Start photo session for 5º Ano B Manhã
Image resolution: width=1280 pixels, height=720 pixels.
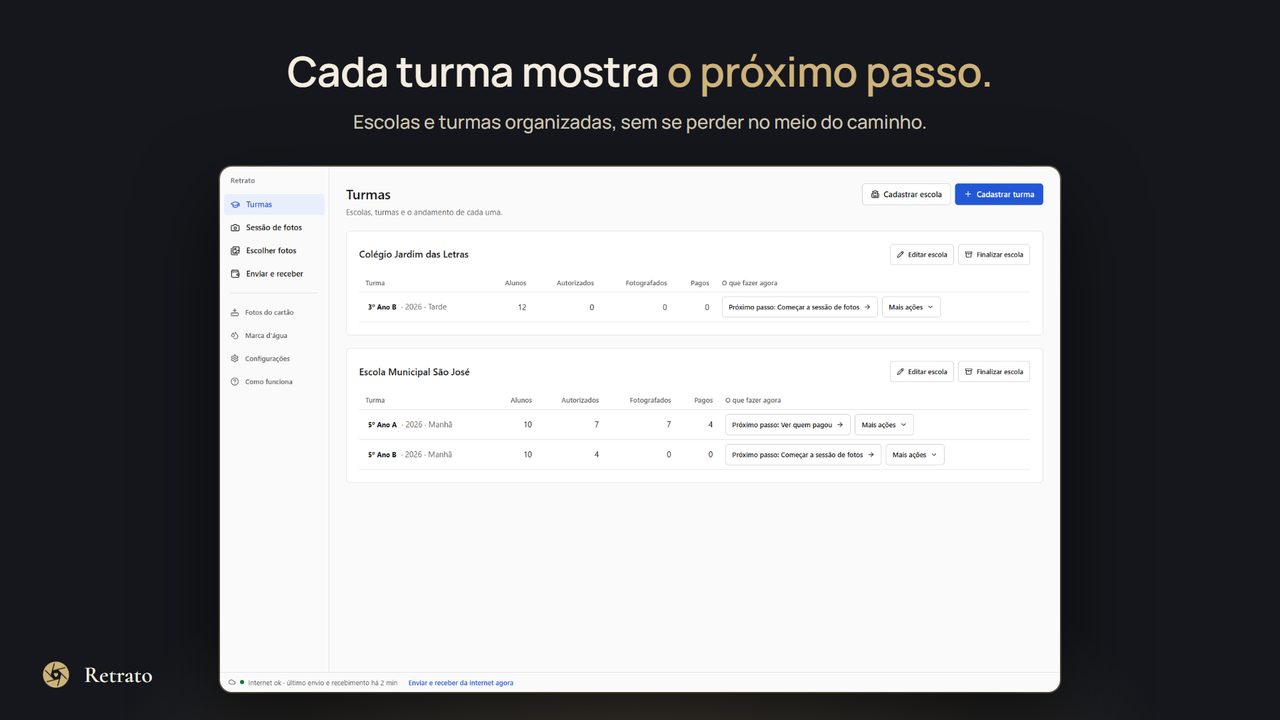803,454
